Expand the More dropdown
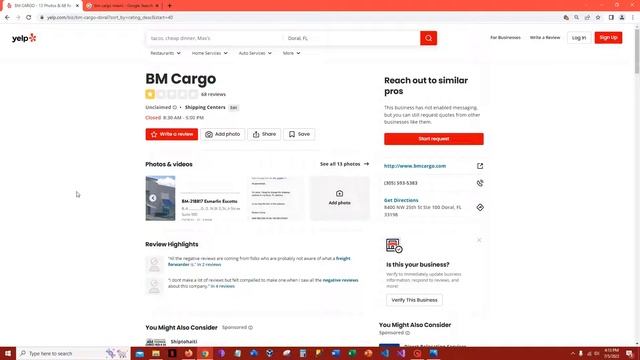 click(291, 53)
